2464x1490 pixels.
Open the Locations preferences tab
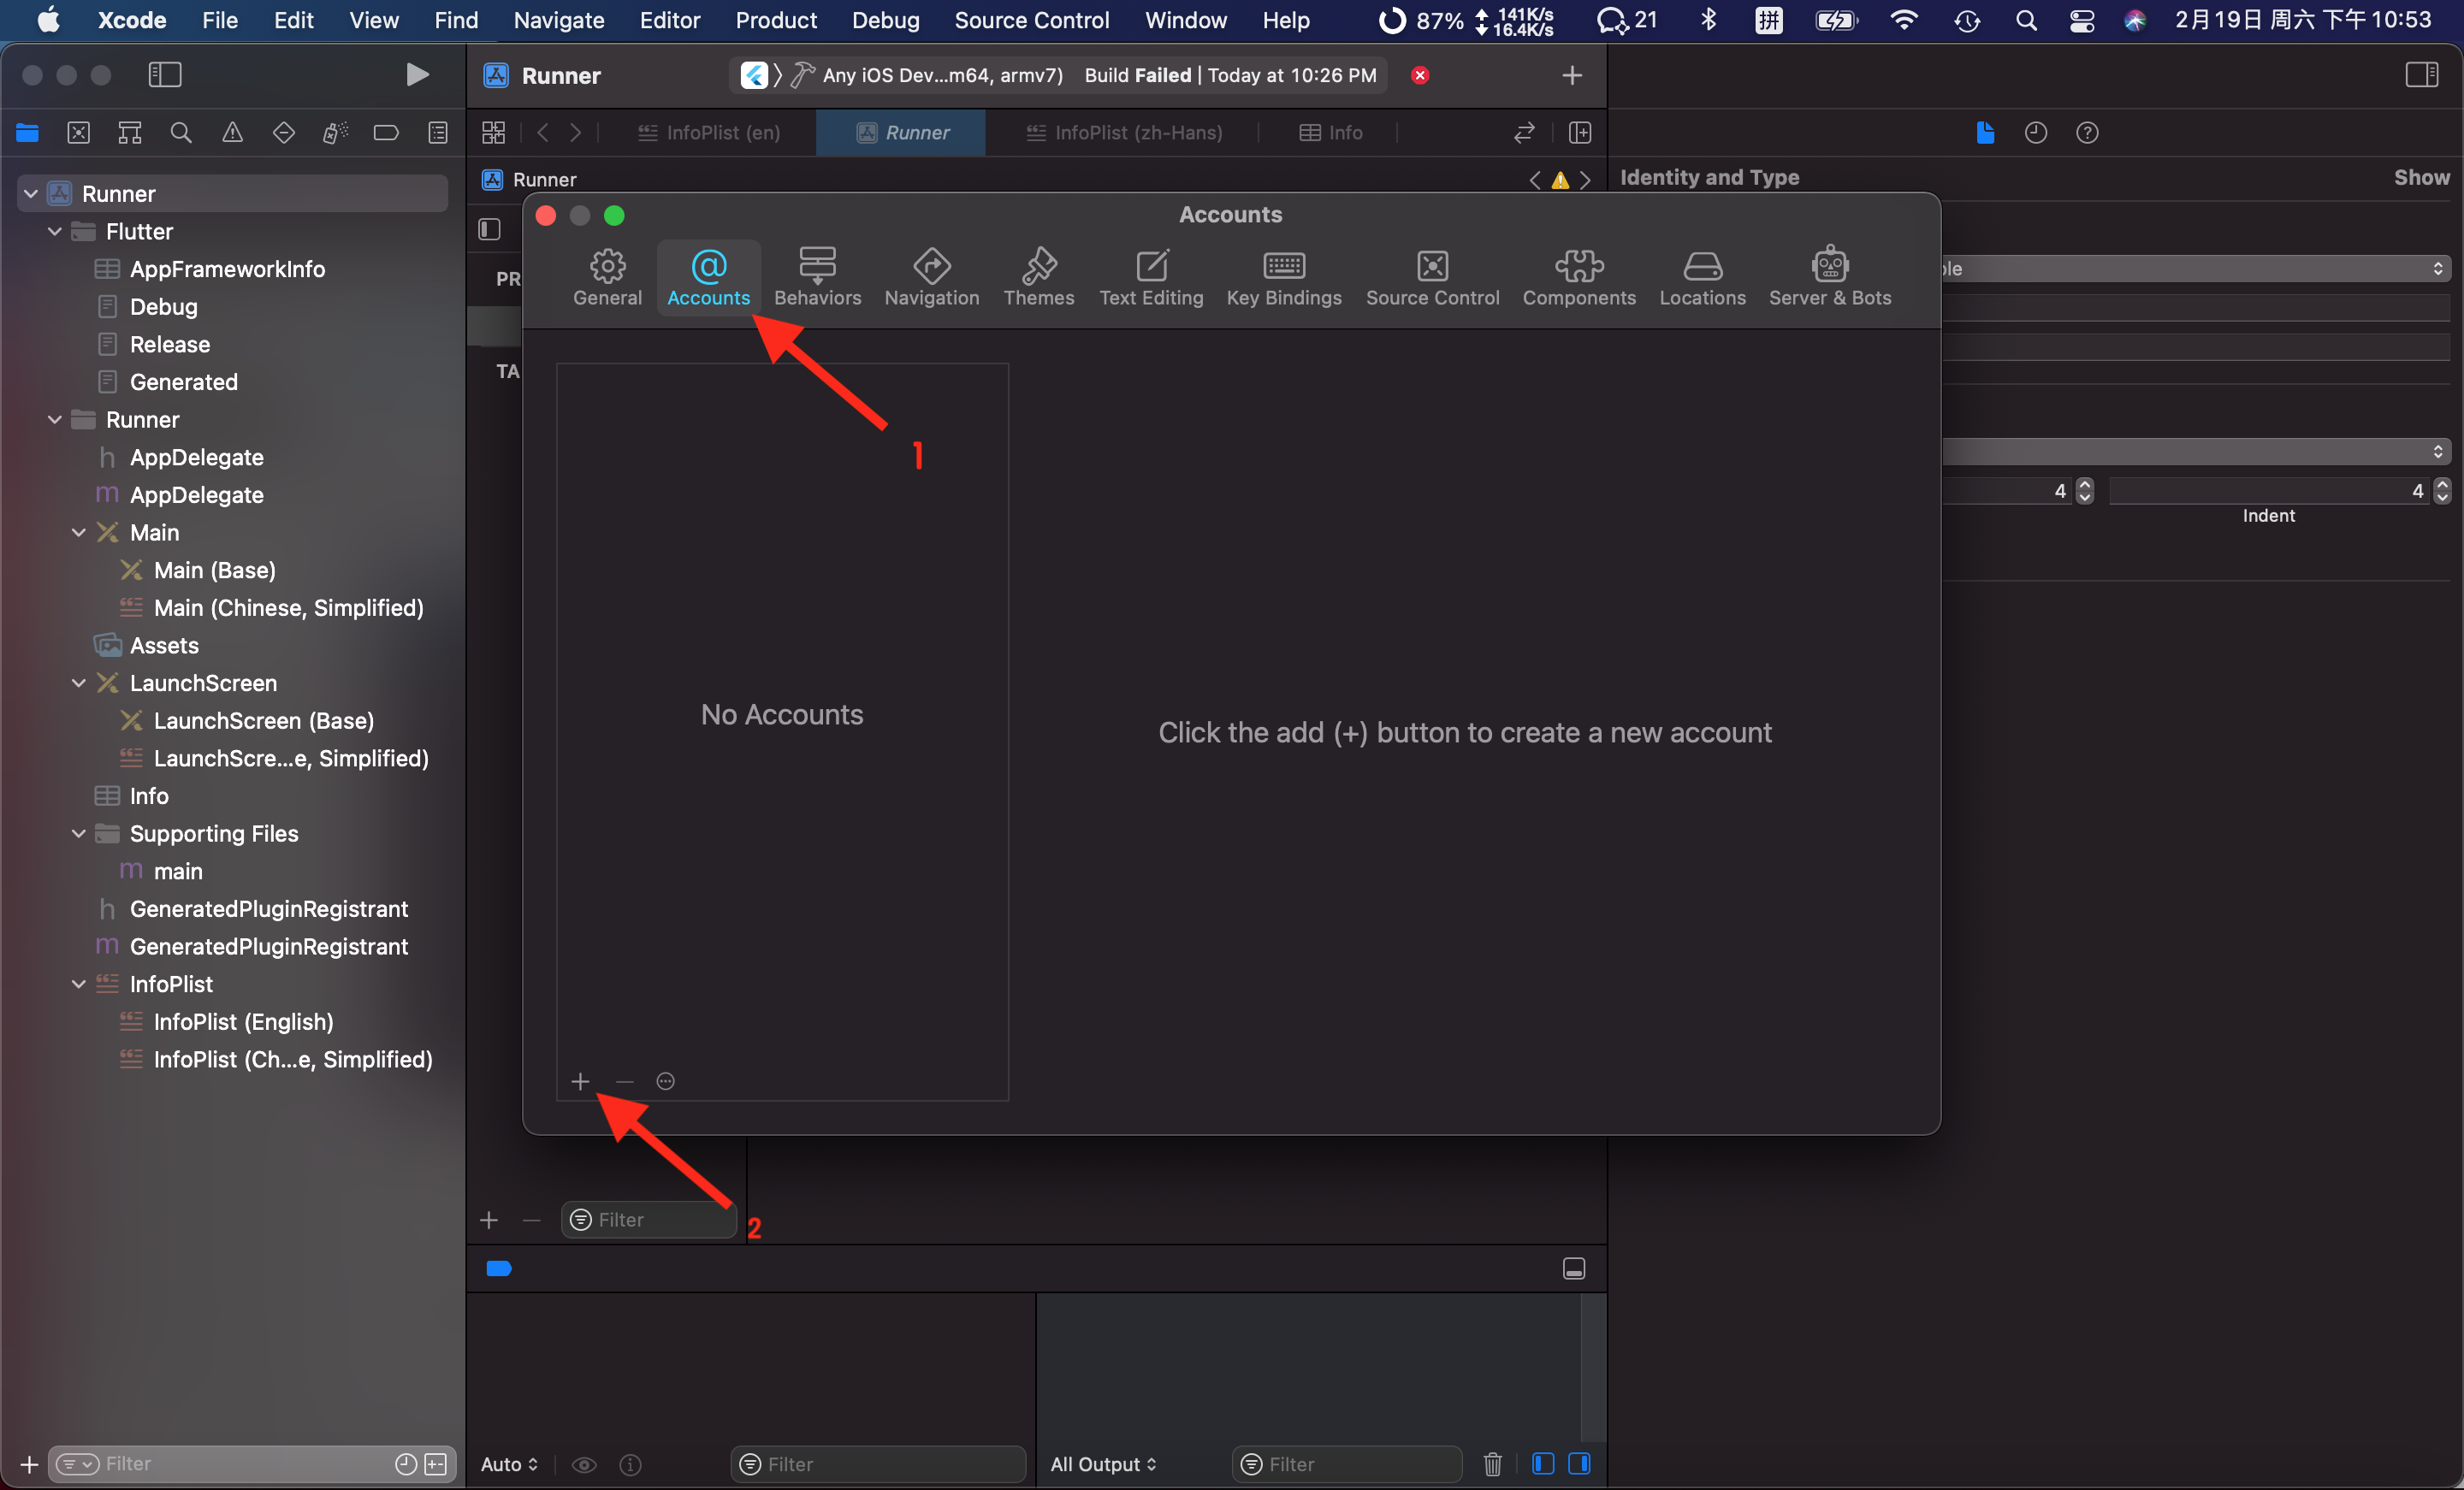tap(1702, 277)
